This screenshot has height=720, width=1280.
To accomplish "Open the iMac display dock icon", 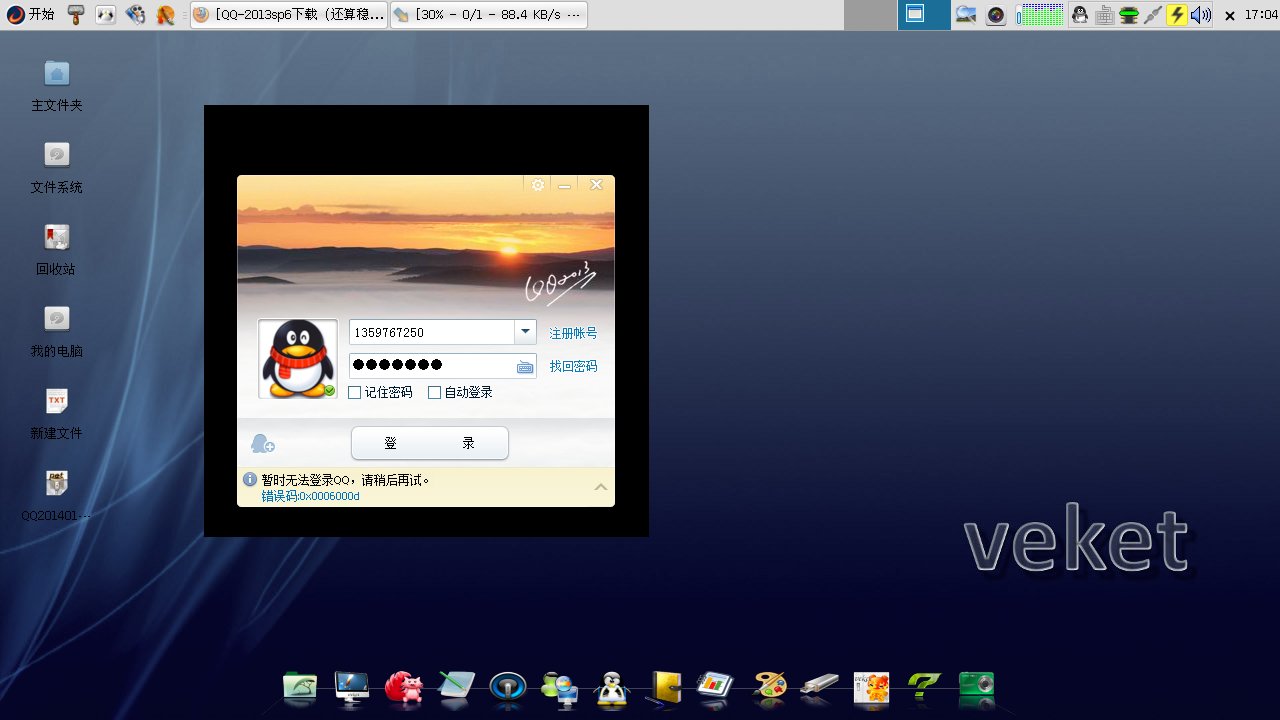I will (x=352, y=687).
